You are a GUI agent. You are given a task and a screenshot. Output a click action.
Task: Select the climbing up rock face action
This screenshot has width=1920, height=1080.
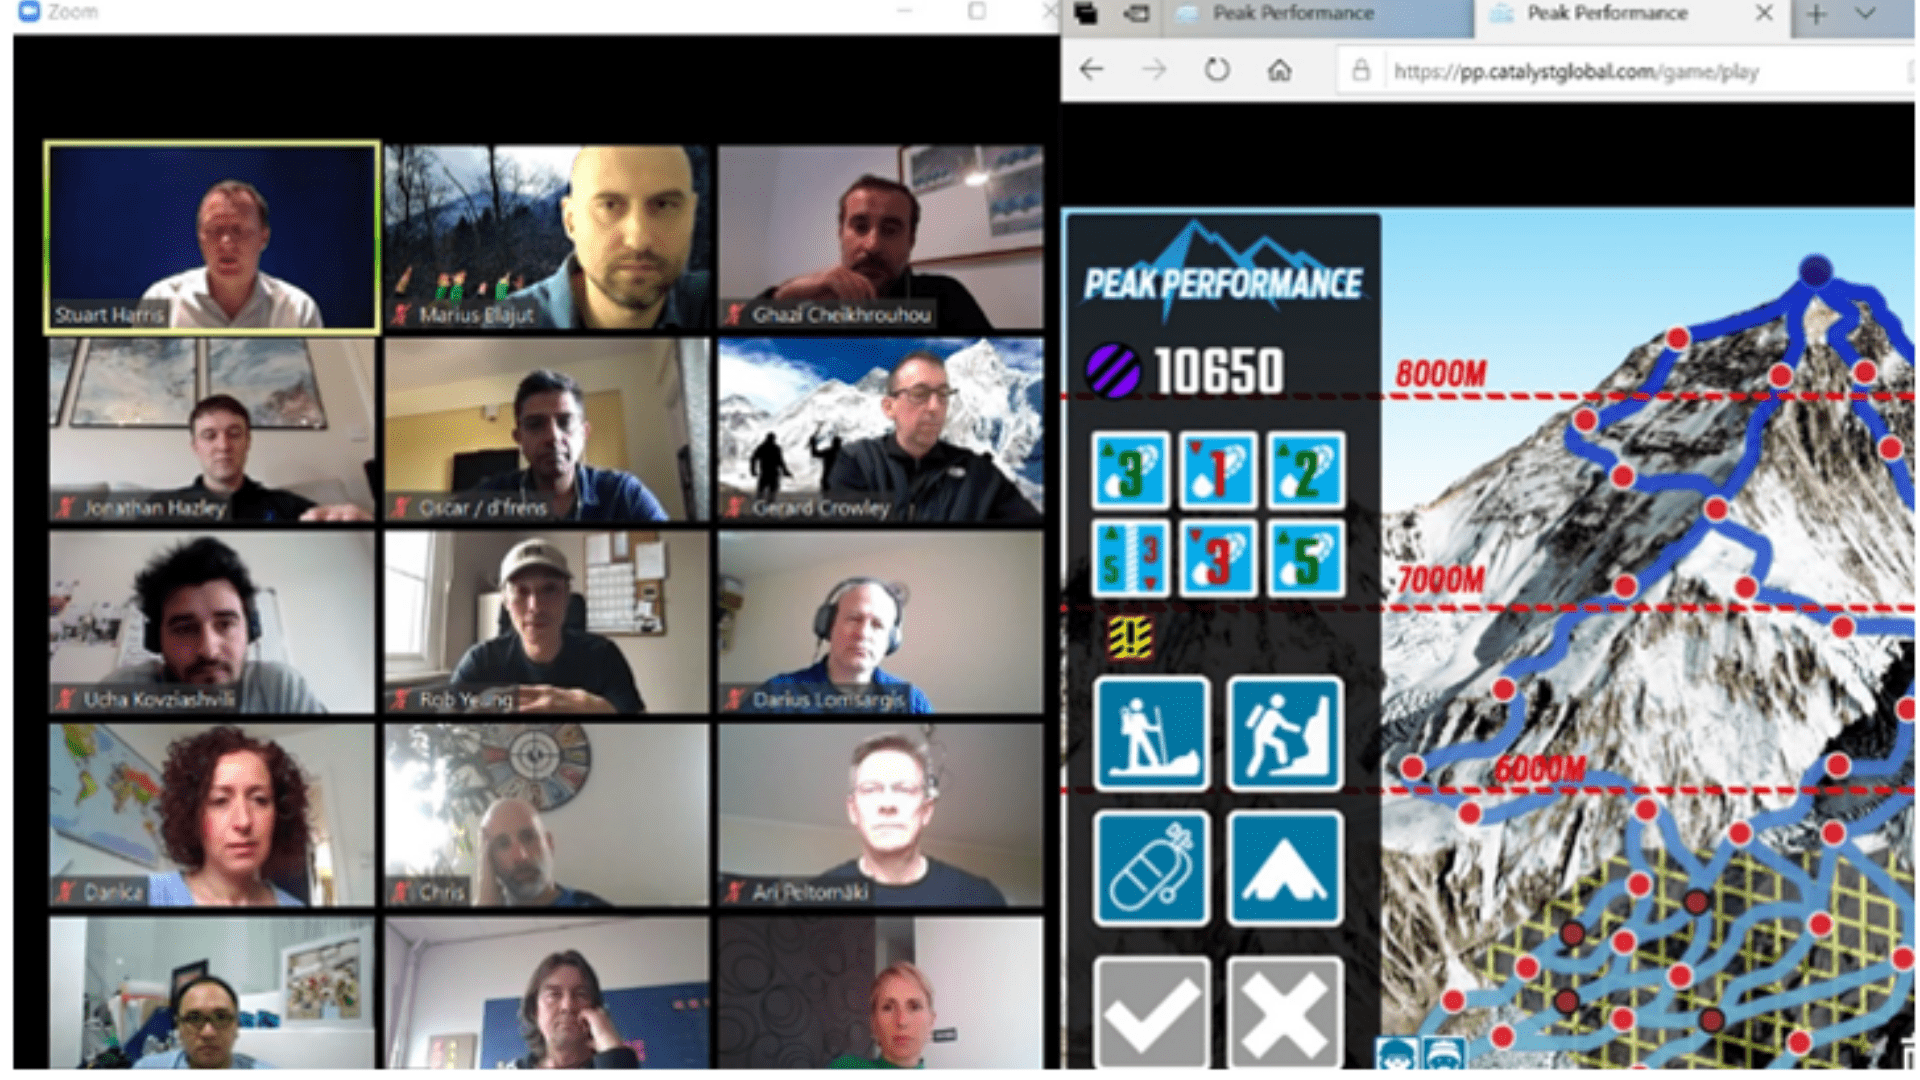click(x=1284, y=734)
